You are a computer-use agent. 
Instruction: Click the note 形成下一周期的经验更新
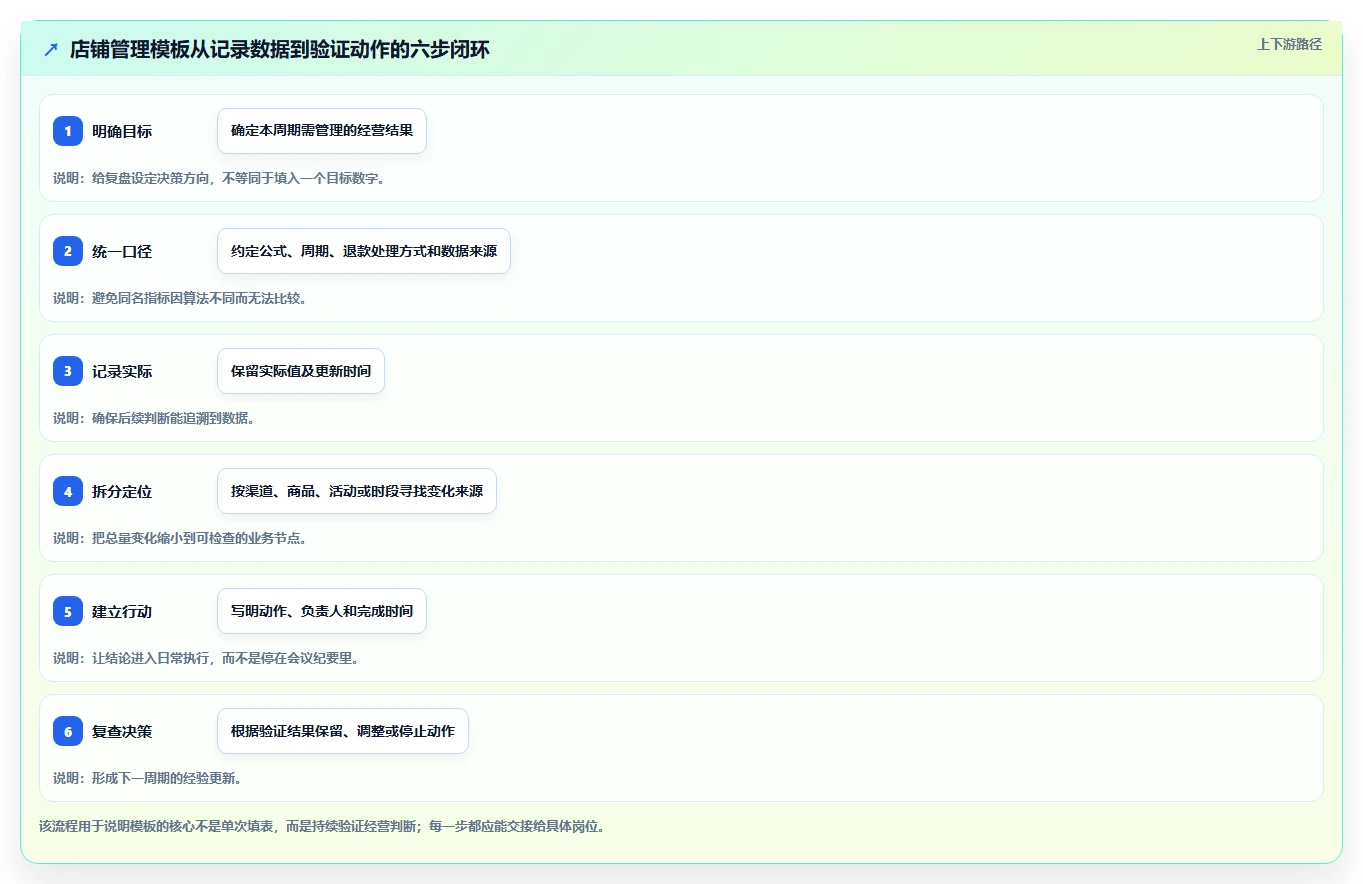click(x=166, y=778)
